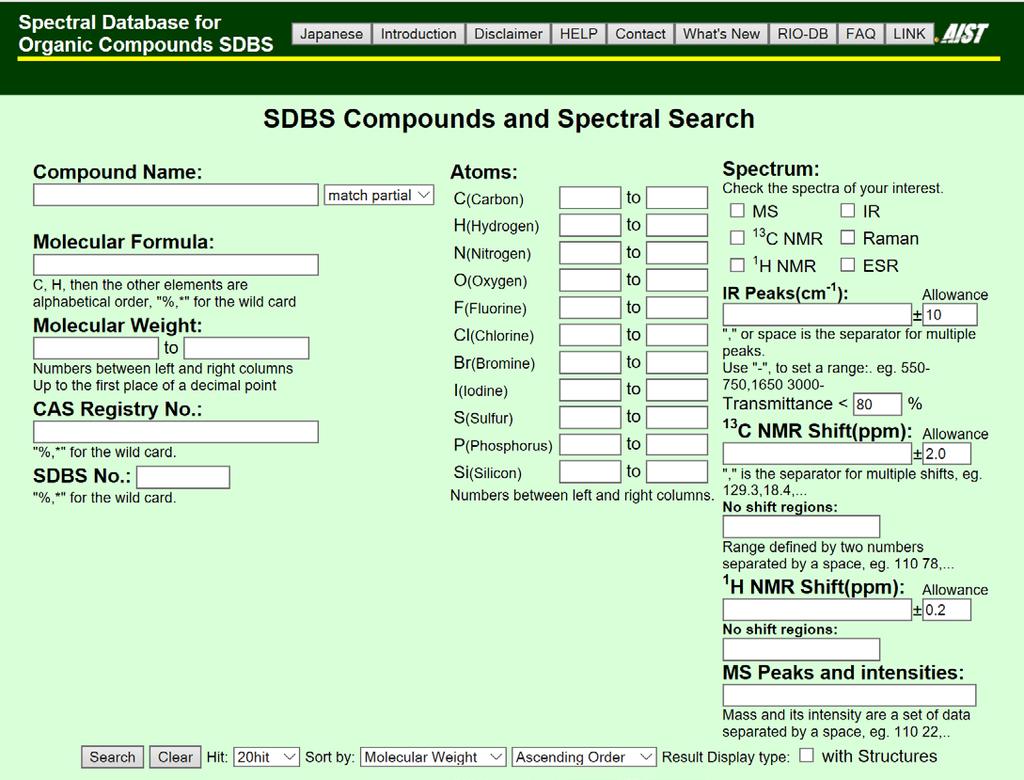Image resolution: width=1024 pixels, height=780 pixels.
Task: Open the FAQ page
Action: [861, 34]
